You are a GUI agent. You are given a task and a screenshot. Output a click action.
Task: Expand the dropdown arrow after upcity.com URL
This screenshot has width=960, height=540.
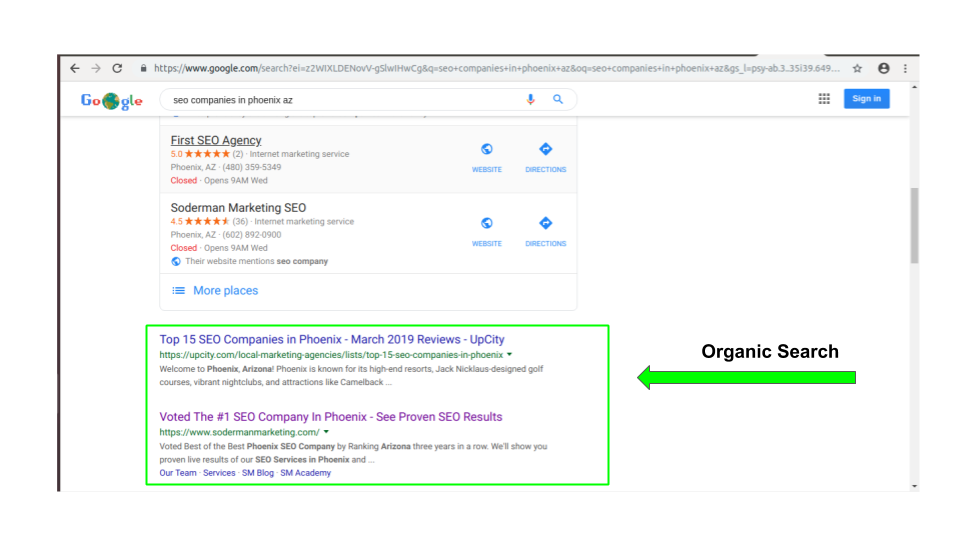pyautogui.click(x=509, y=354)
